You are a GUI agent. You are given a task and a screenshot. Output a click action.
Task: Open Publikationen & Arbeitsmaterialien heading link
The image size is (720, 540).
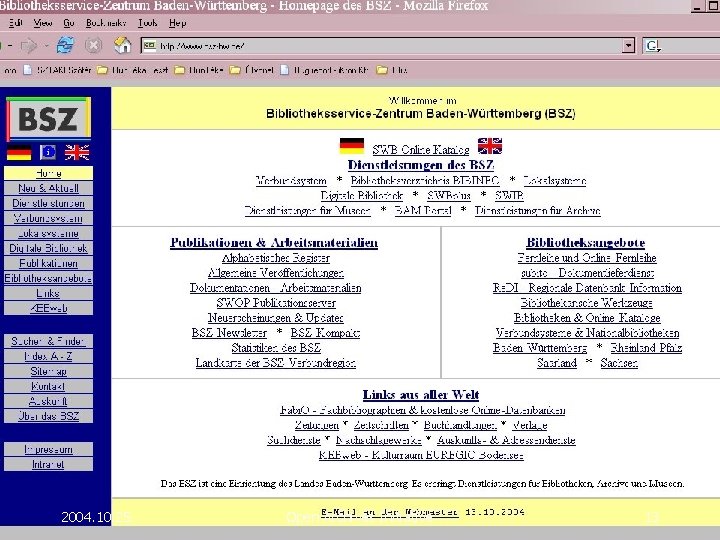tap(274, 242)
